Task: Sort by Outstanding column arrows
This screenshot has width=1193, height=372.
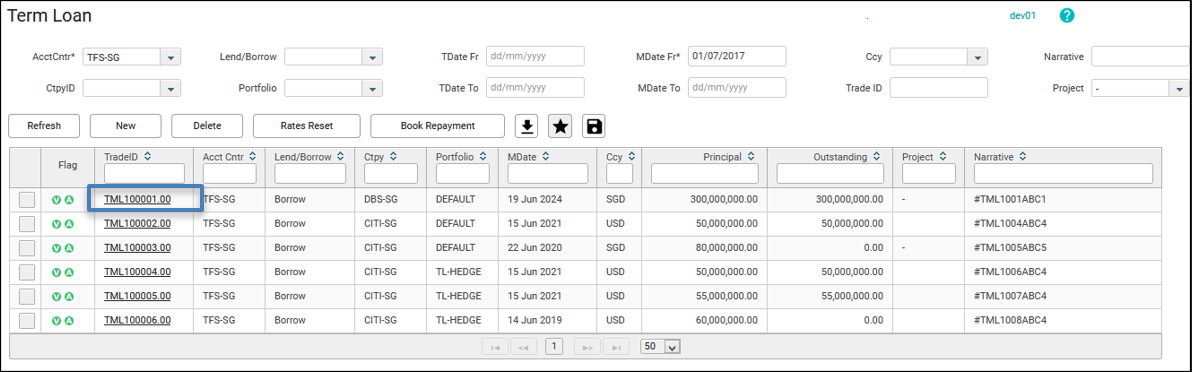Action: [x=876, y=157]
